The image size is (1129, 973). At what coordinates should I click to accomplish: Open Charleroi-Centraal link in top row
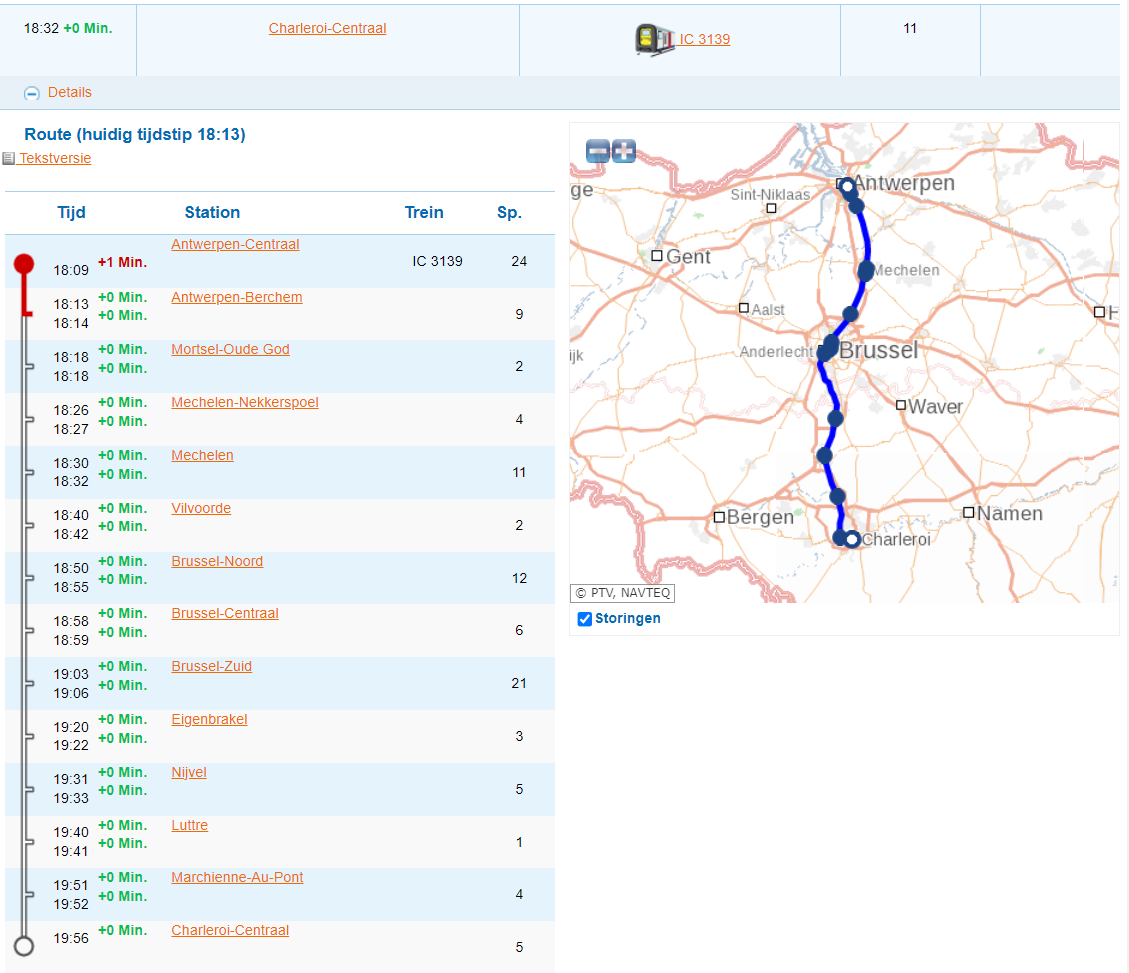(327, 29)
